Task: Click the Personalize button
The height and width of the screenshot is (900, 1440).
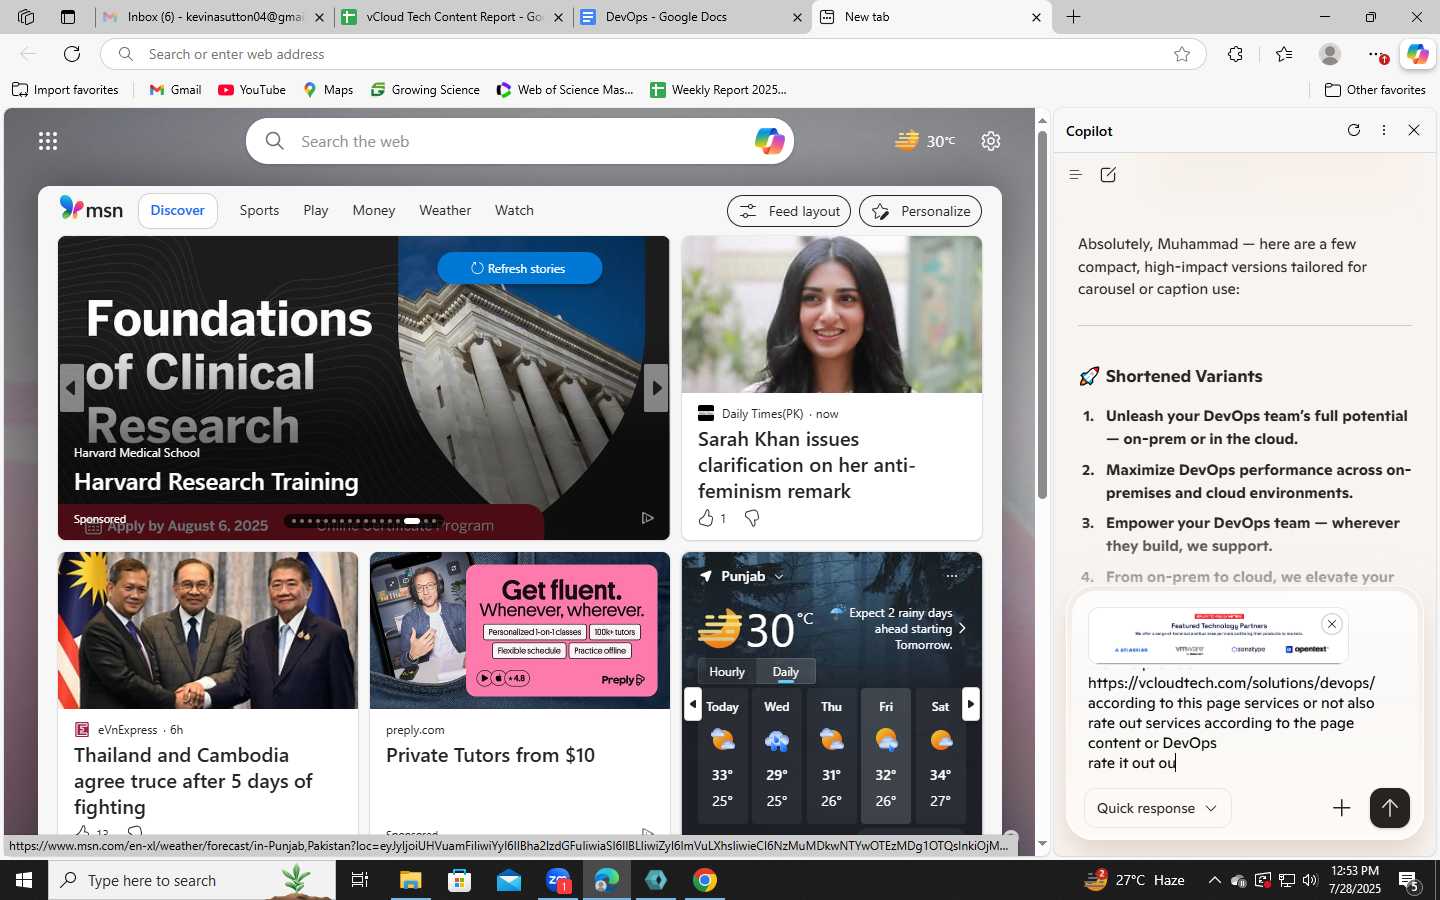Action: (921, 211)
